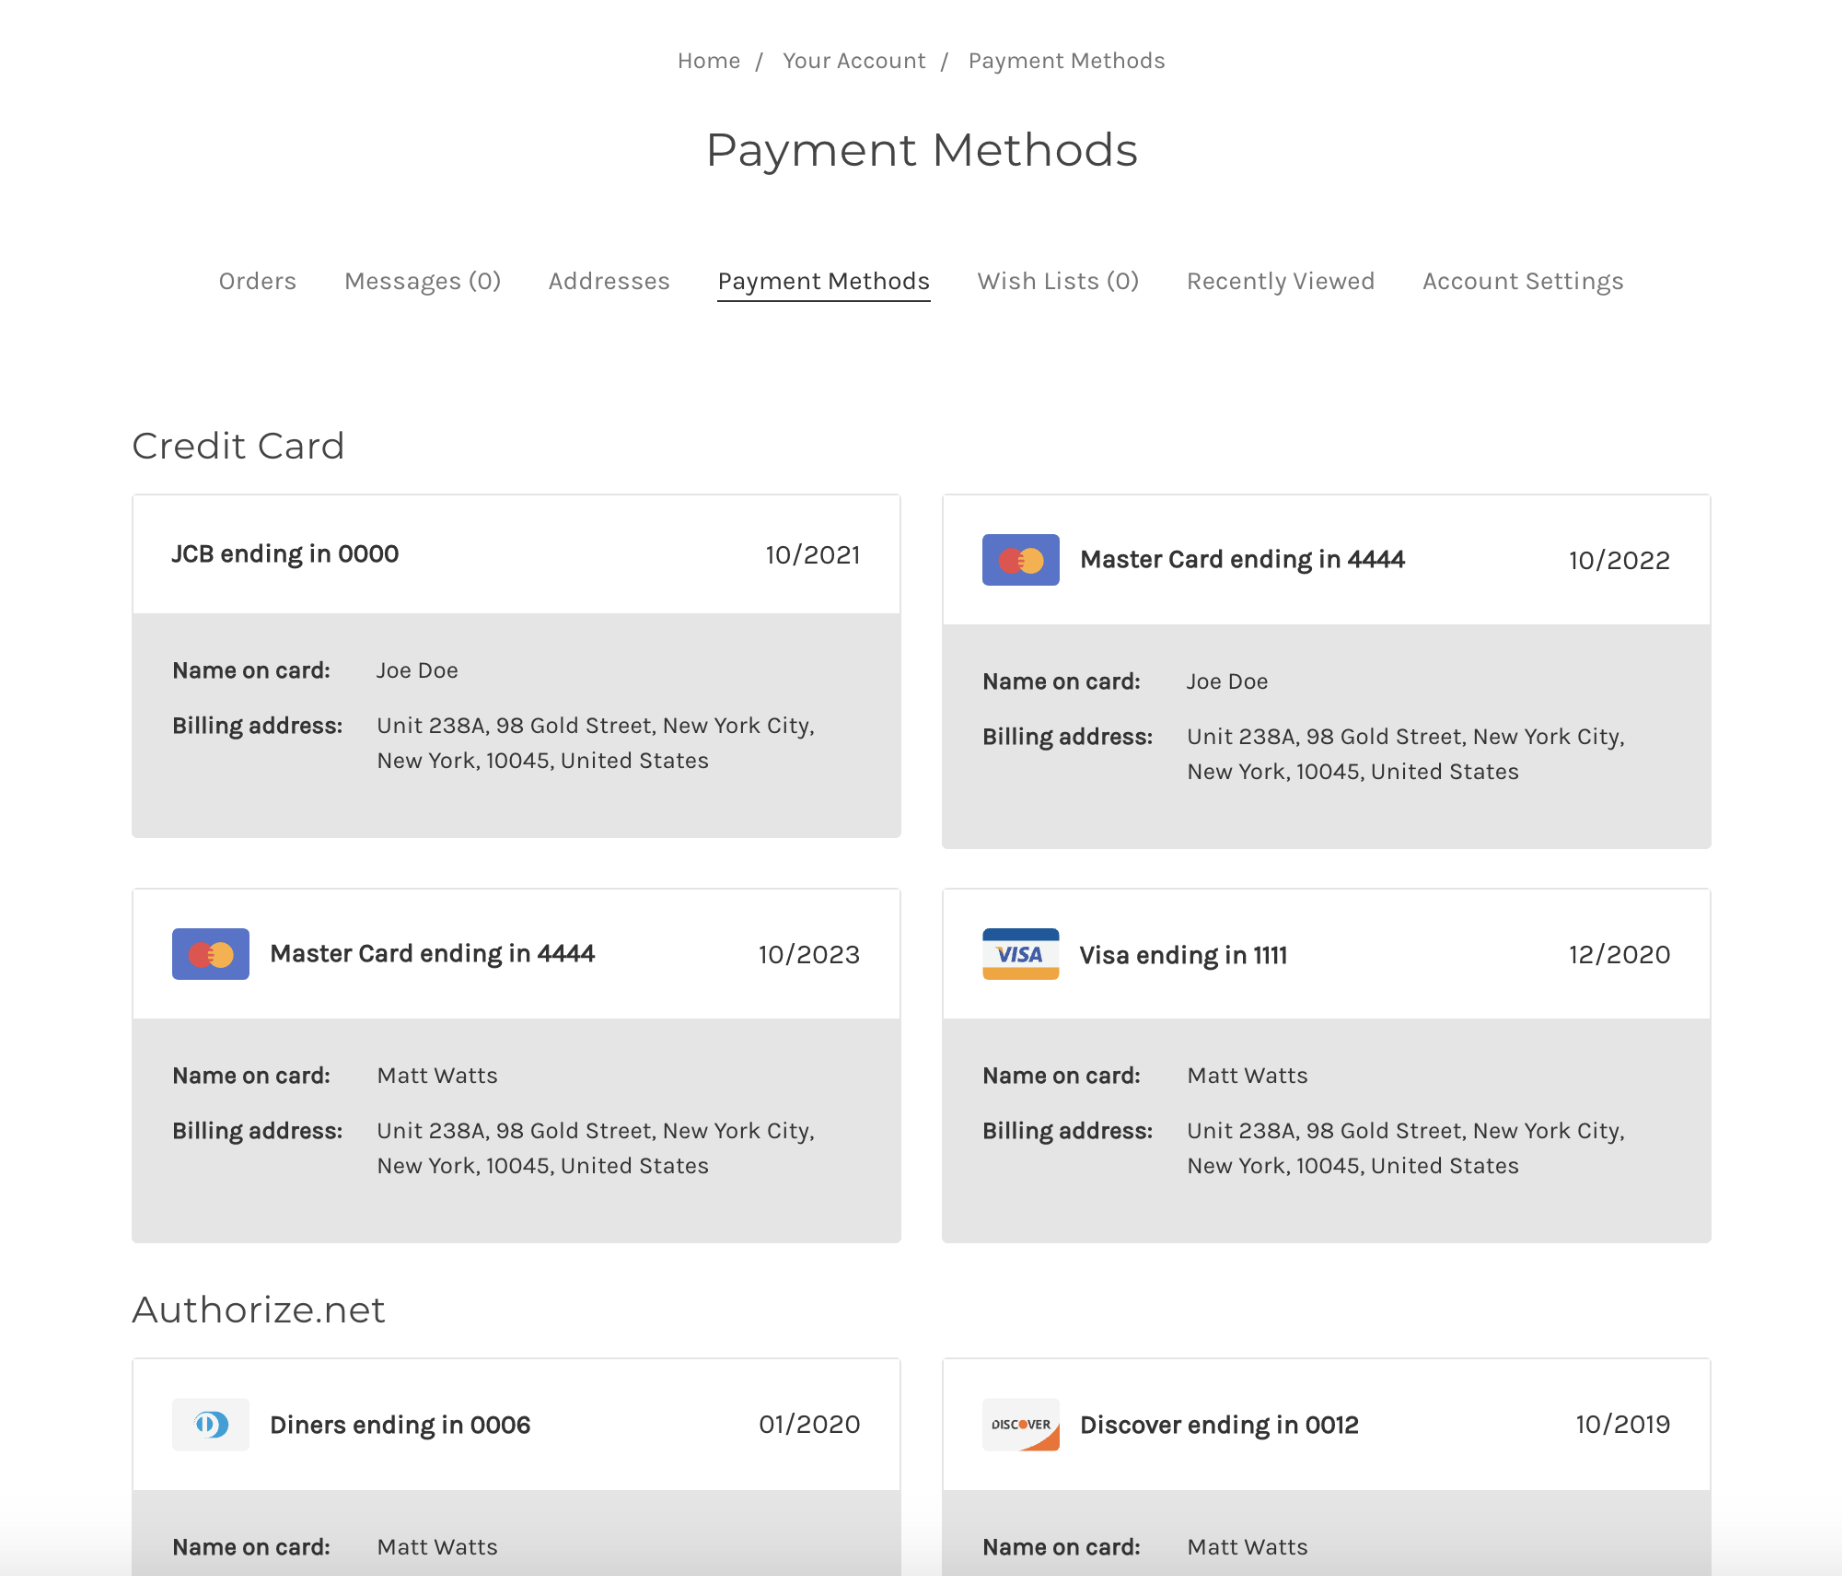Screen dimensions: 1842x1576
Task: Switch to the Addresses tab
Action: pyautogui.click(x=609, y=281)
